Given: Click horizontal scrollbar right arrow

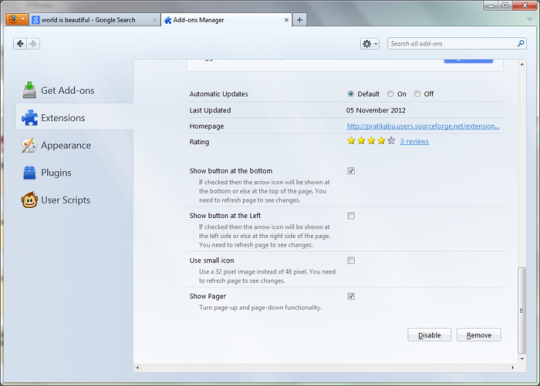Looking at the screenshot, I should point(512,368).
